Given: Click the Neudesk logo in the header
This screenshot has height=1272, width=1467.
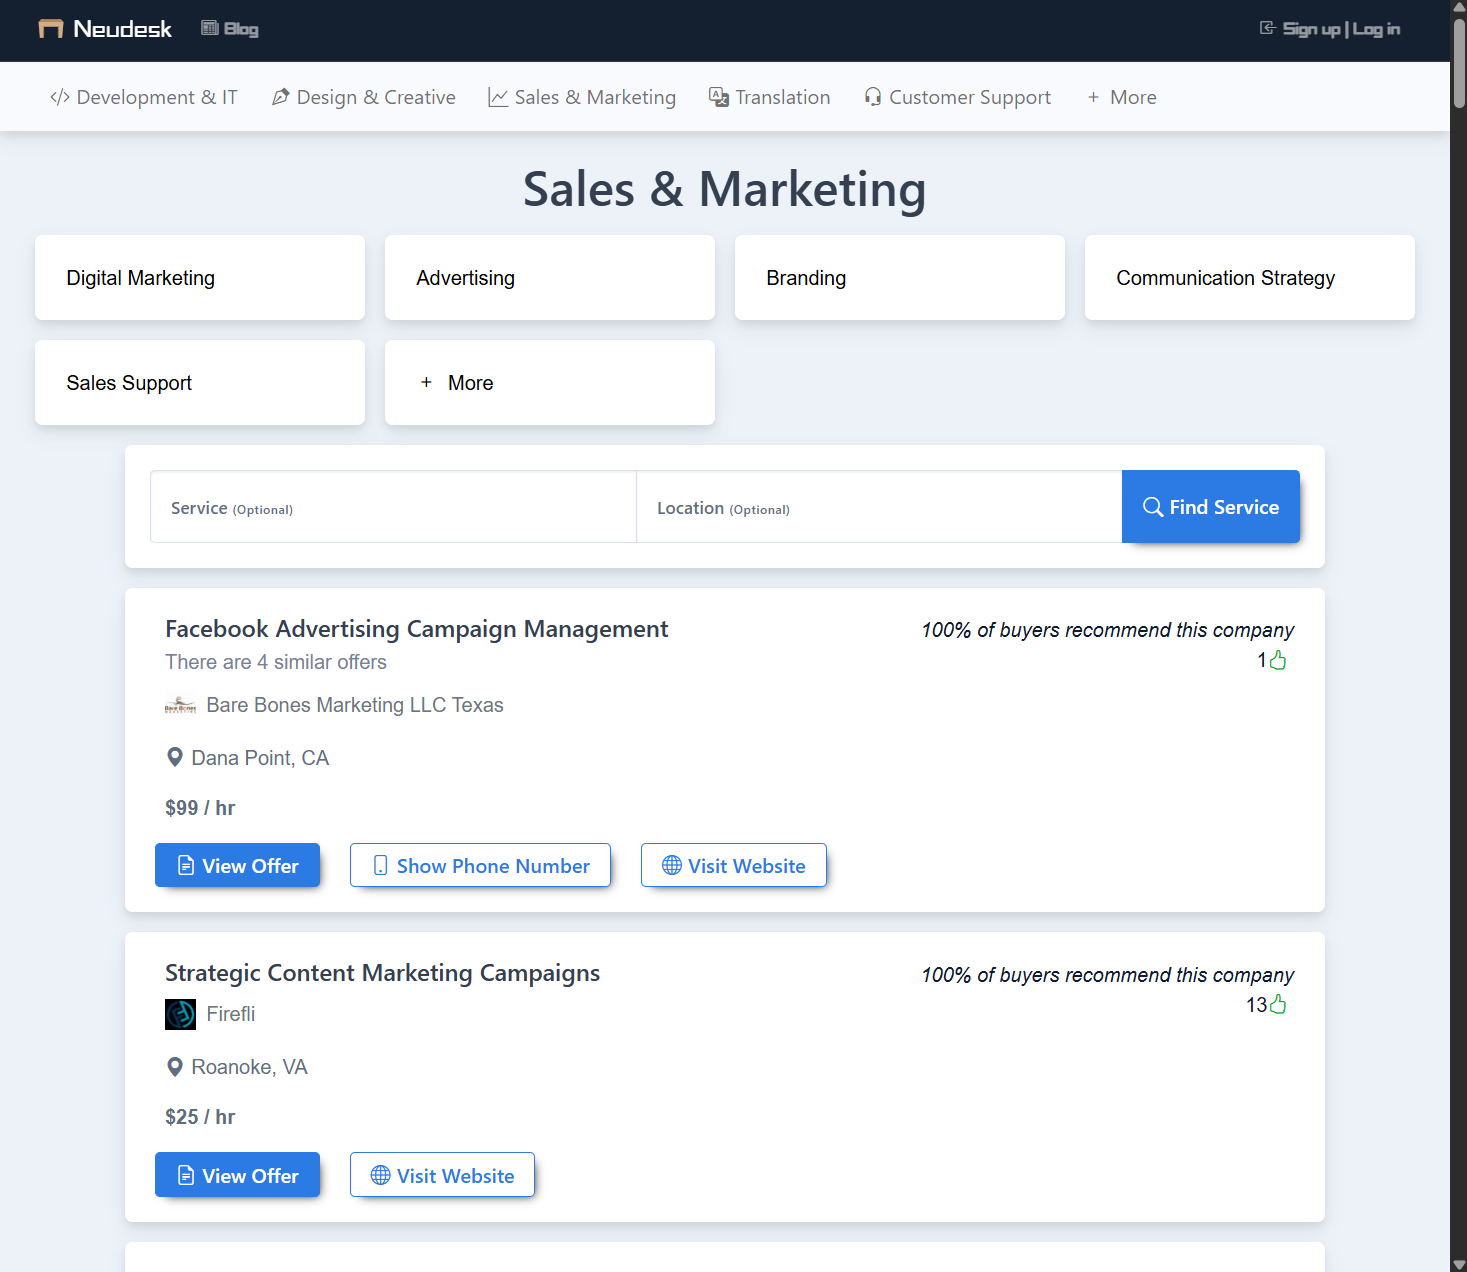Looking at the screenshot, I should (103, 29).
